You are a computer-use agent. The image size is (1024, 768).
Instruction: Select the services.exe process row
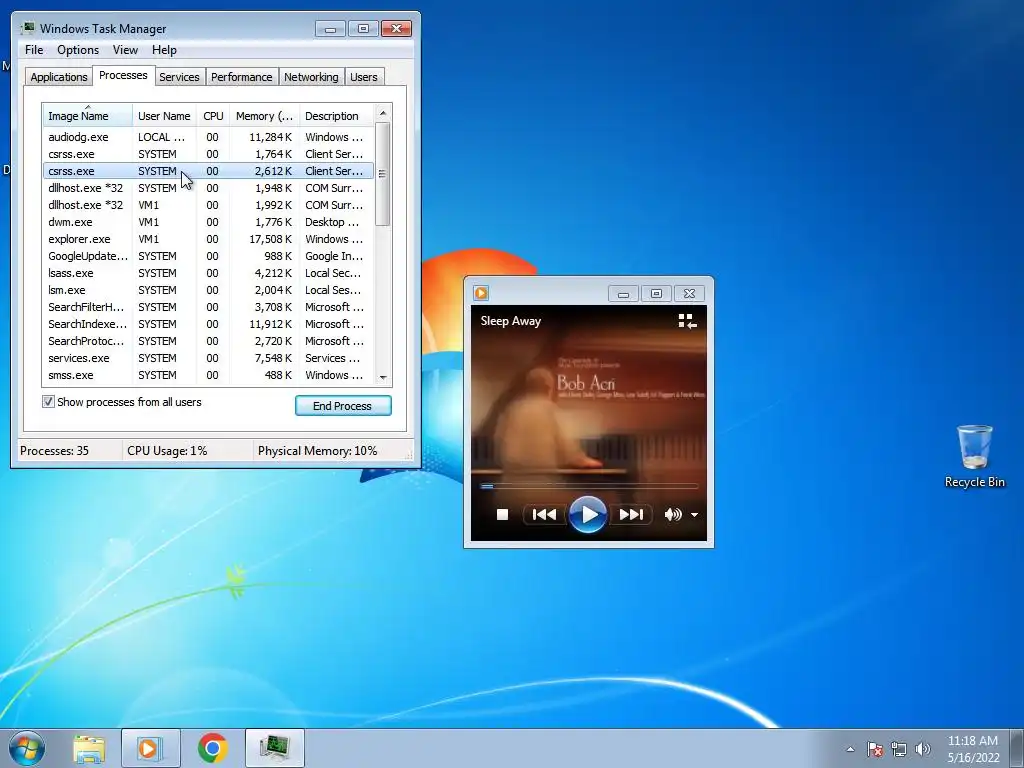(x=208, y=358)
